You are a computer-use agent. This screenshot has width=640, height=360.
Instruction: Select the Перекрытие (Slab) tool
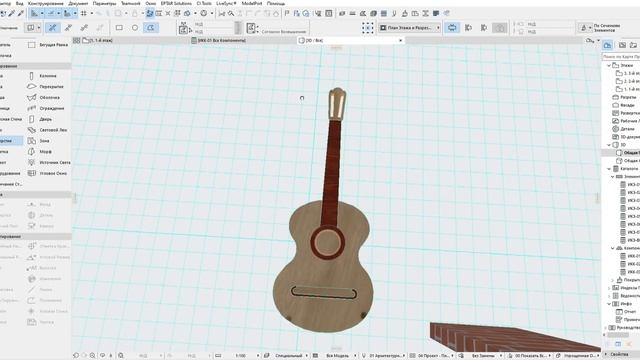(45, 87)
